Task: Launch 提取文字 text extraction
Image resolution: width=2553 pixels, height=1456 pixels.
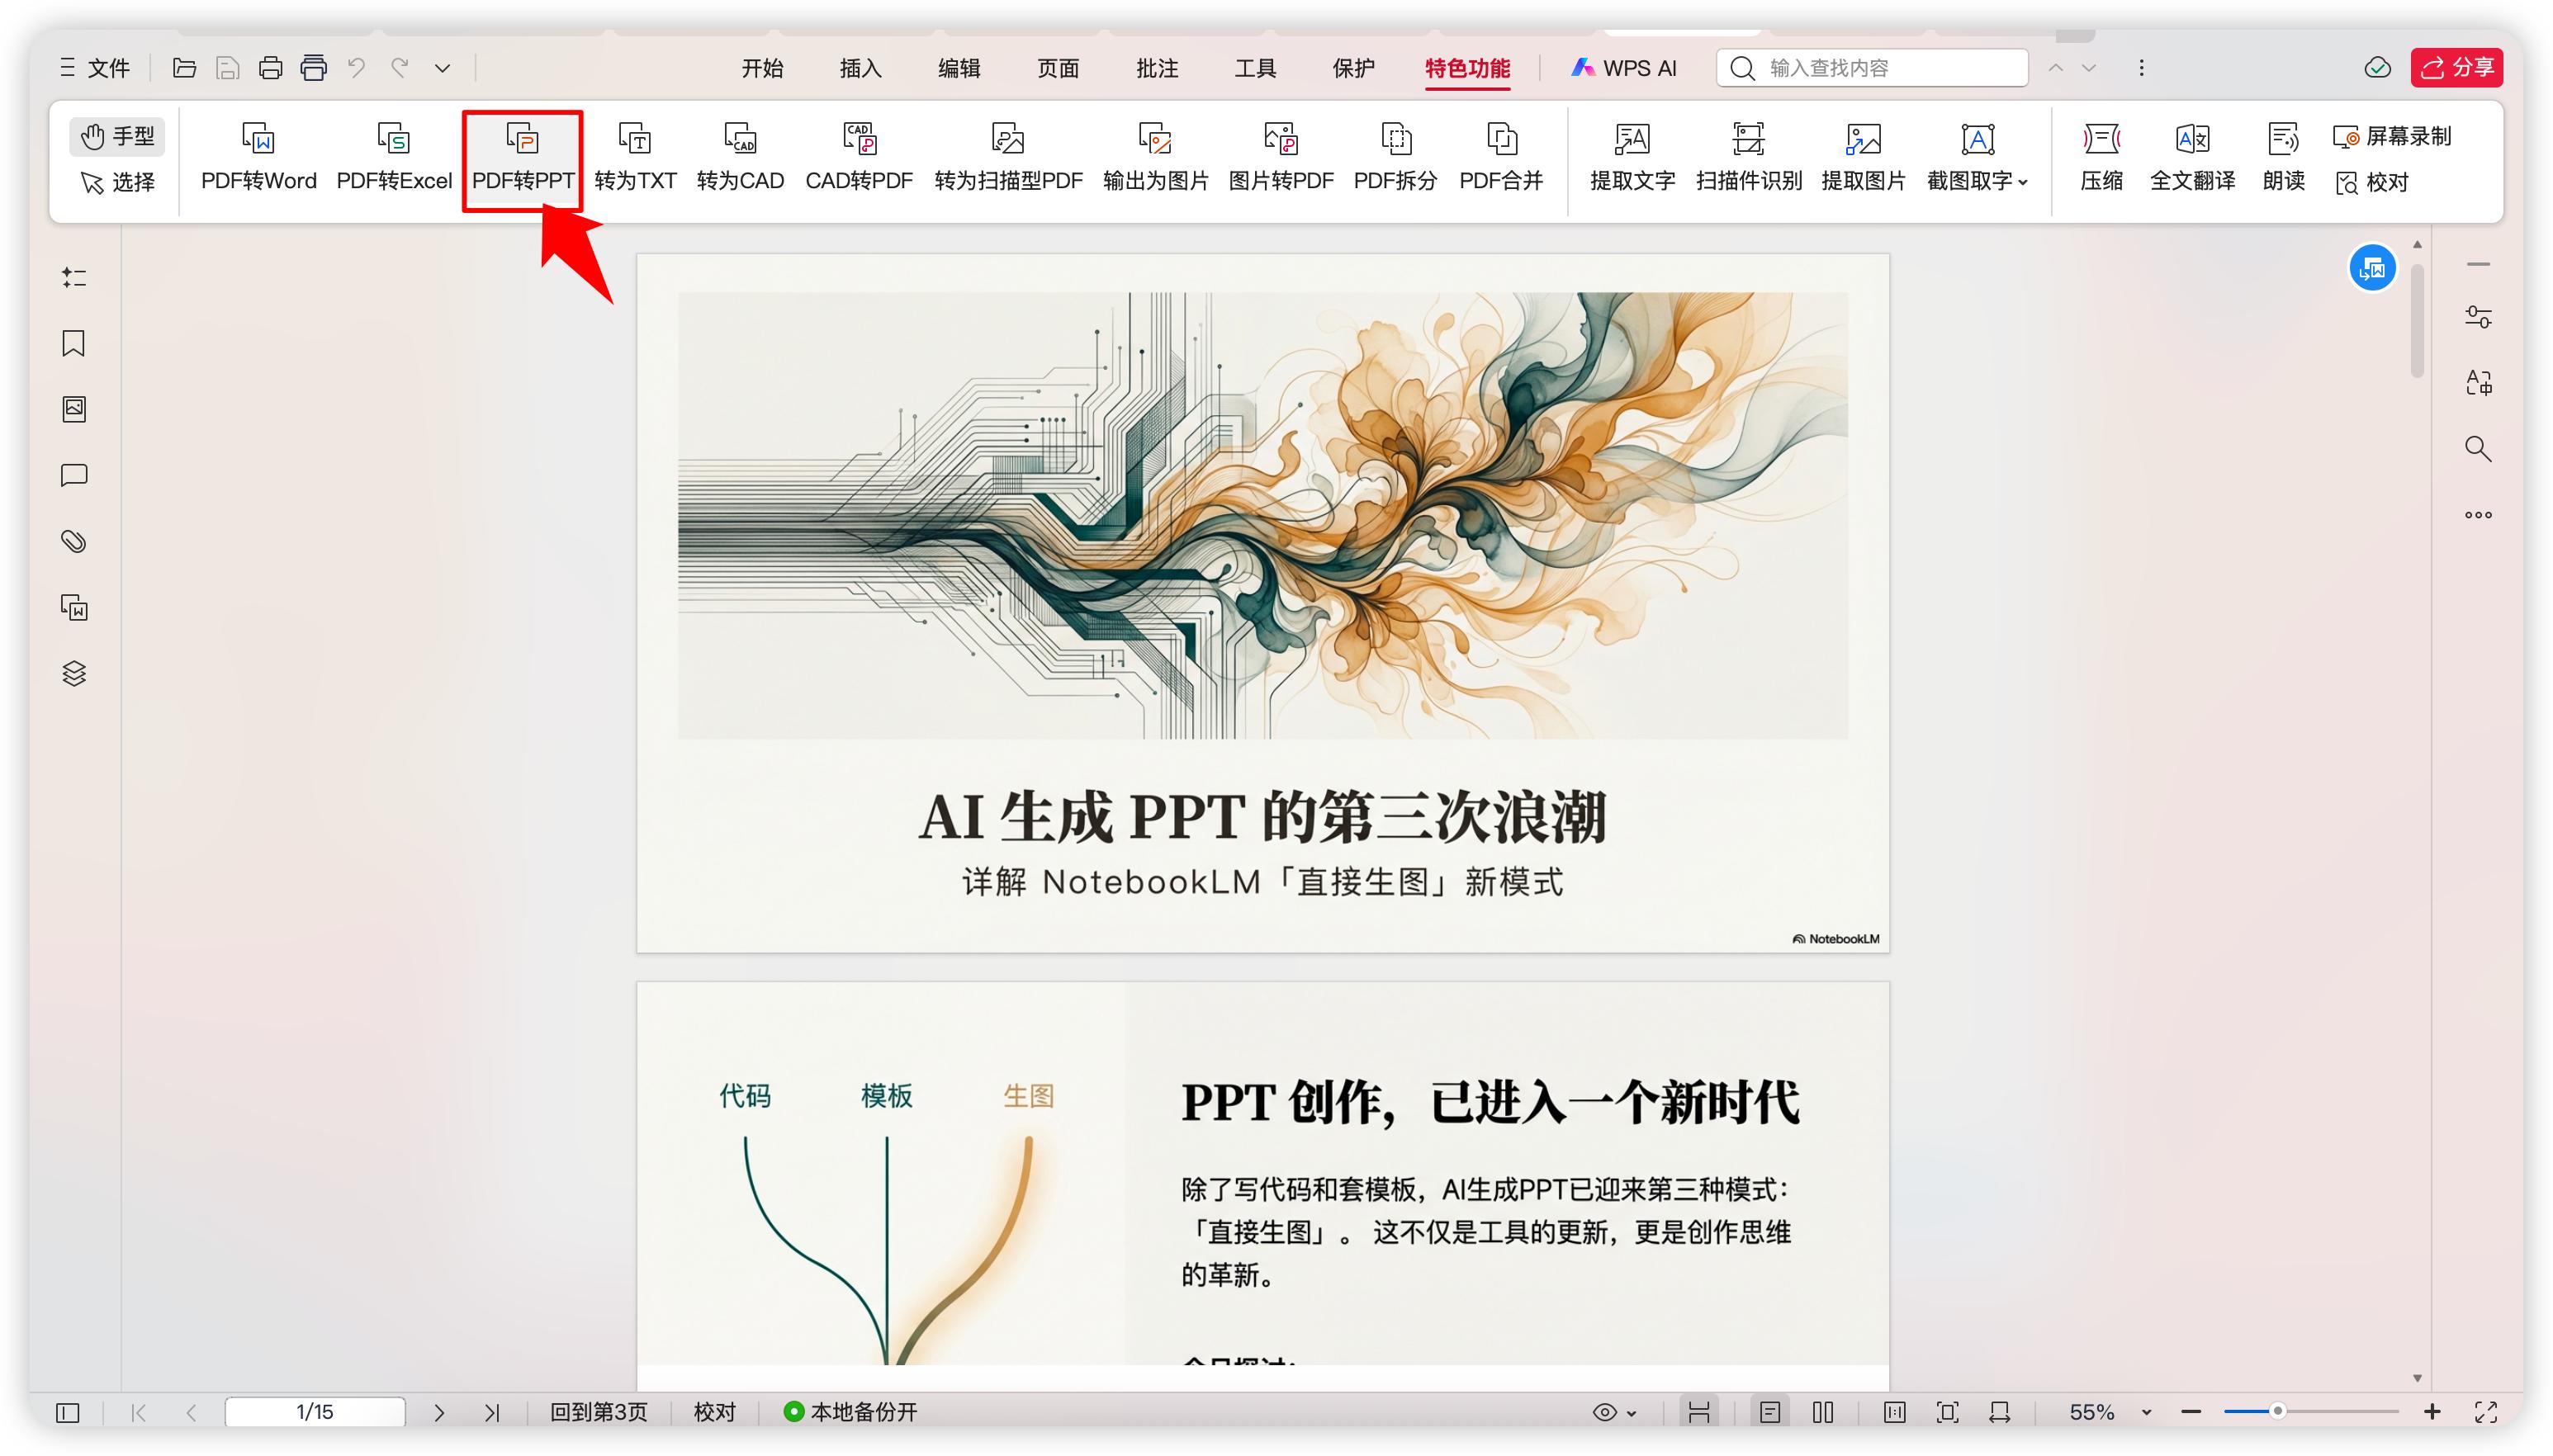Action: click(x=1632, y=157)
